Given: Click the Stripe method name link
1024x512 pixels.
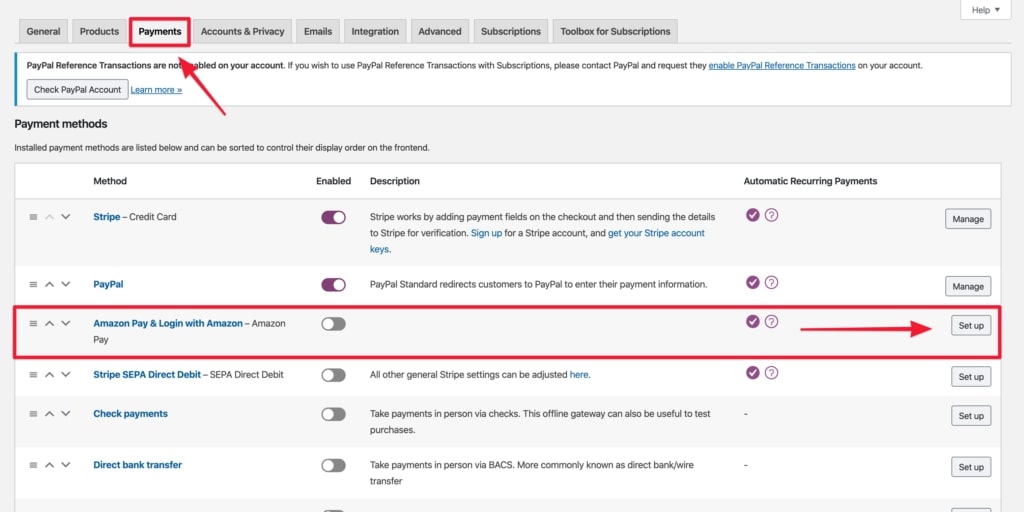Looking at the screenshot, I should [106, 217].
